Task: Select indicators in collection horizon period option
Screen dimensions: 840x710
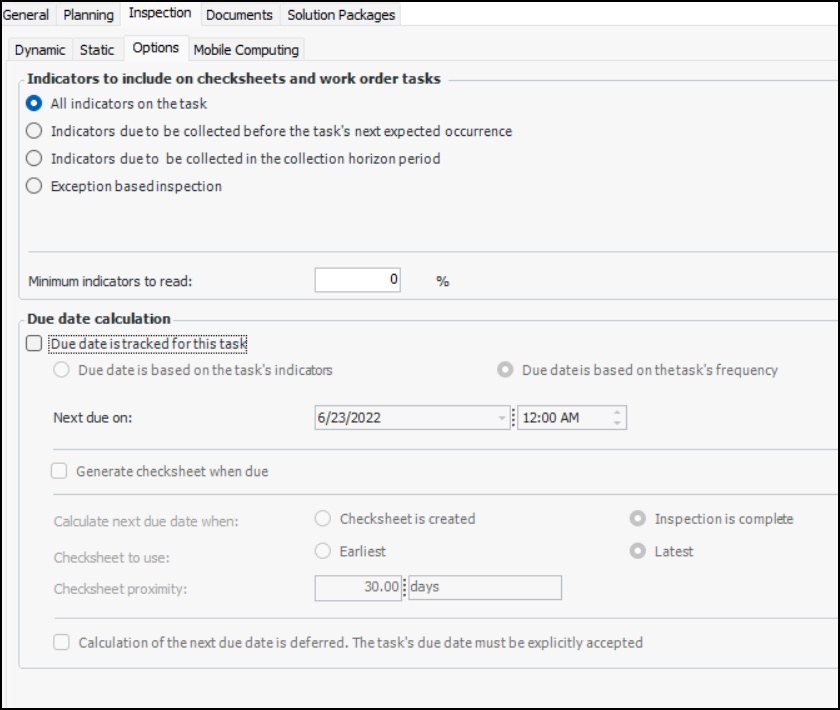Action: (x=35, y=158)
